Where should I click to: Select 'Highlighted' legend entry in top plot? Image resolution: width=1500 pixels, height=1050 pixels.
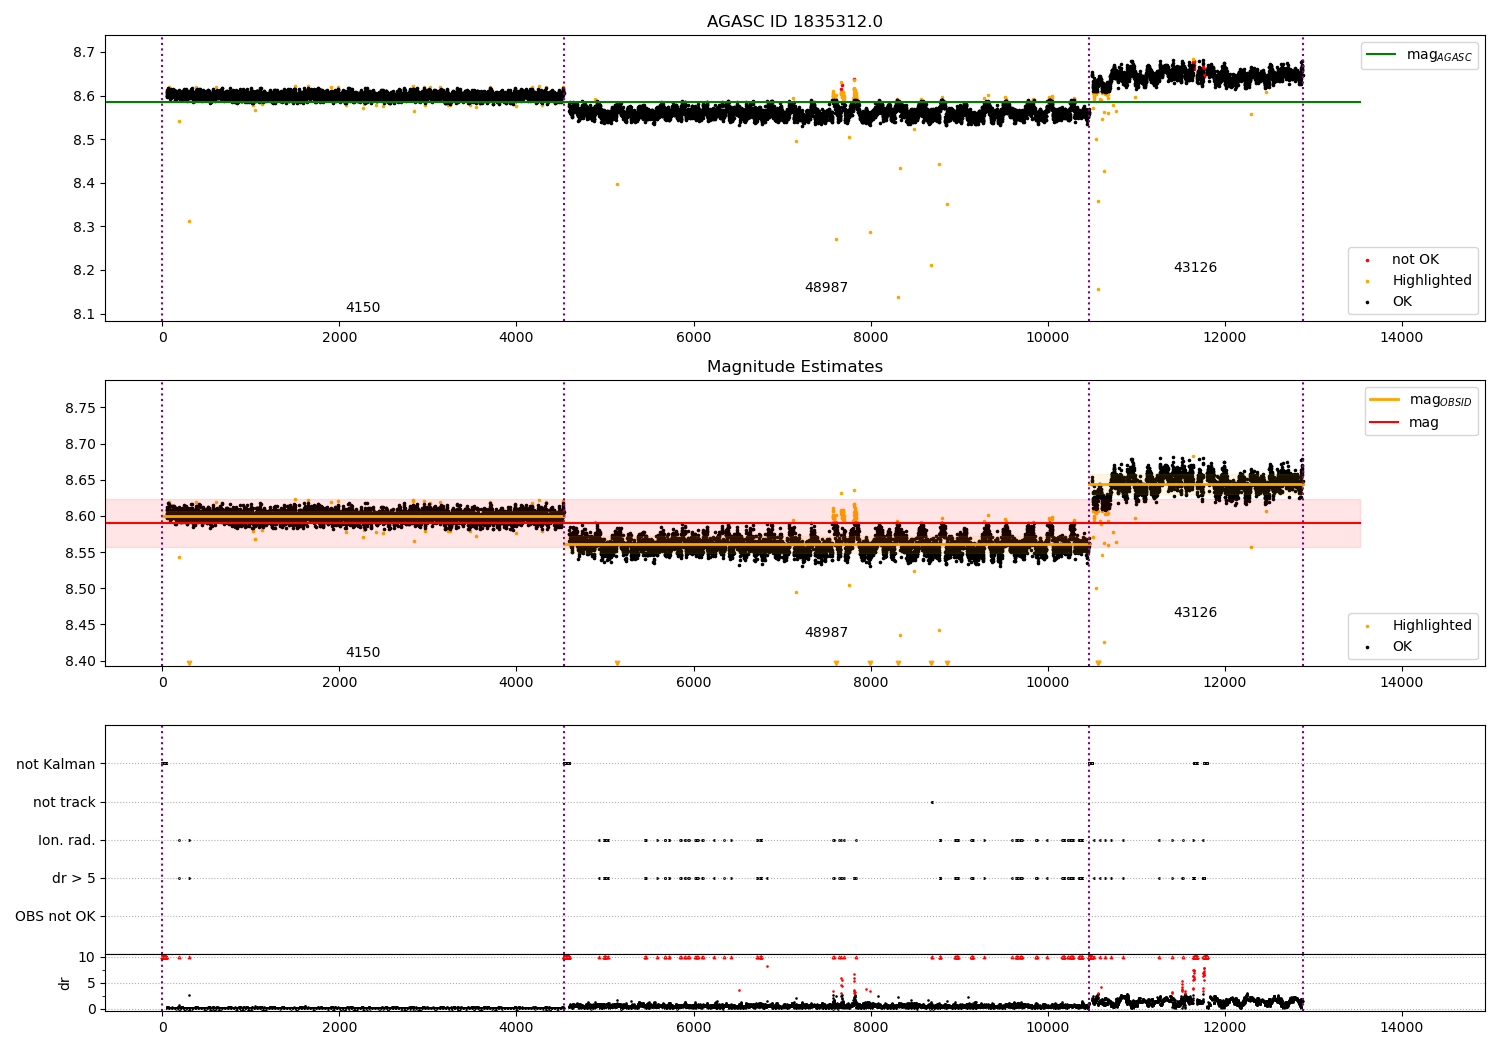pyautogui.click(x=1432, y=281)
